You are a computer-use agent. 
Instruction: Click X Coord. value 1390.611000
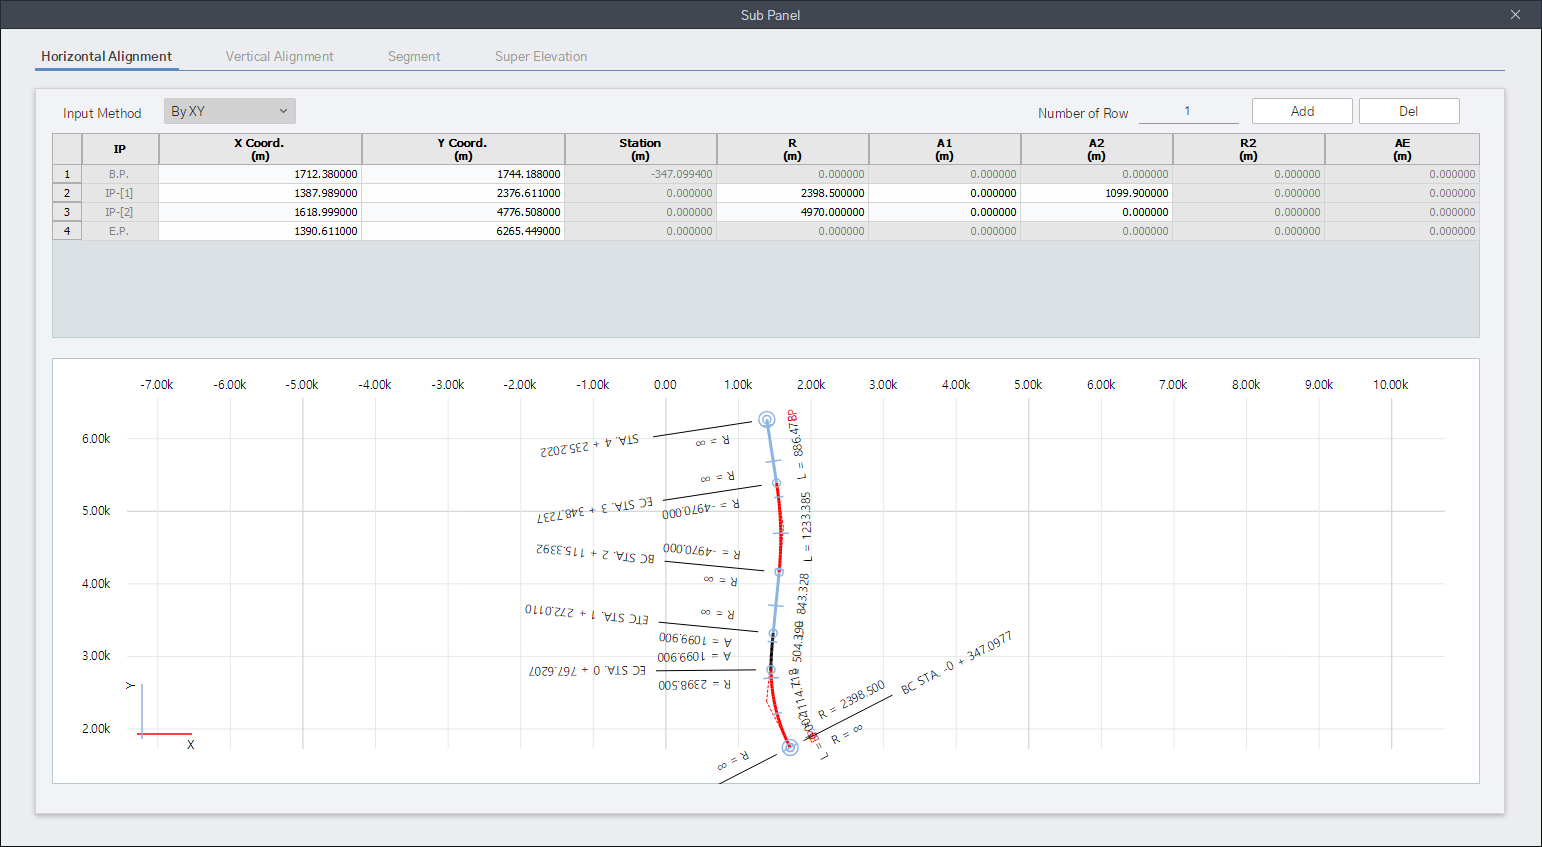click(260, 231)
